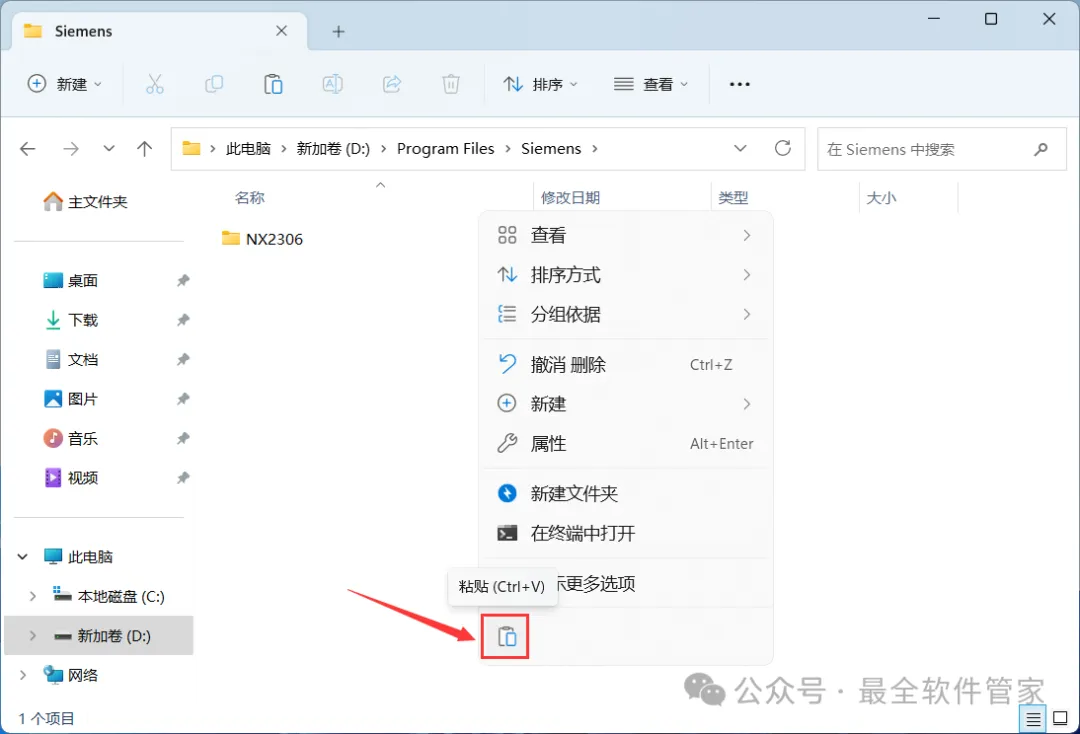Choose 新建 in context menu
Viewport: 1080px width, 734px height.
click(x=625, y=403)
